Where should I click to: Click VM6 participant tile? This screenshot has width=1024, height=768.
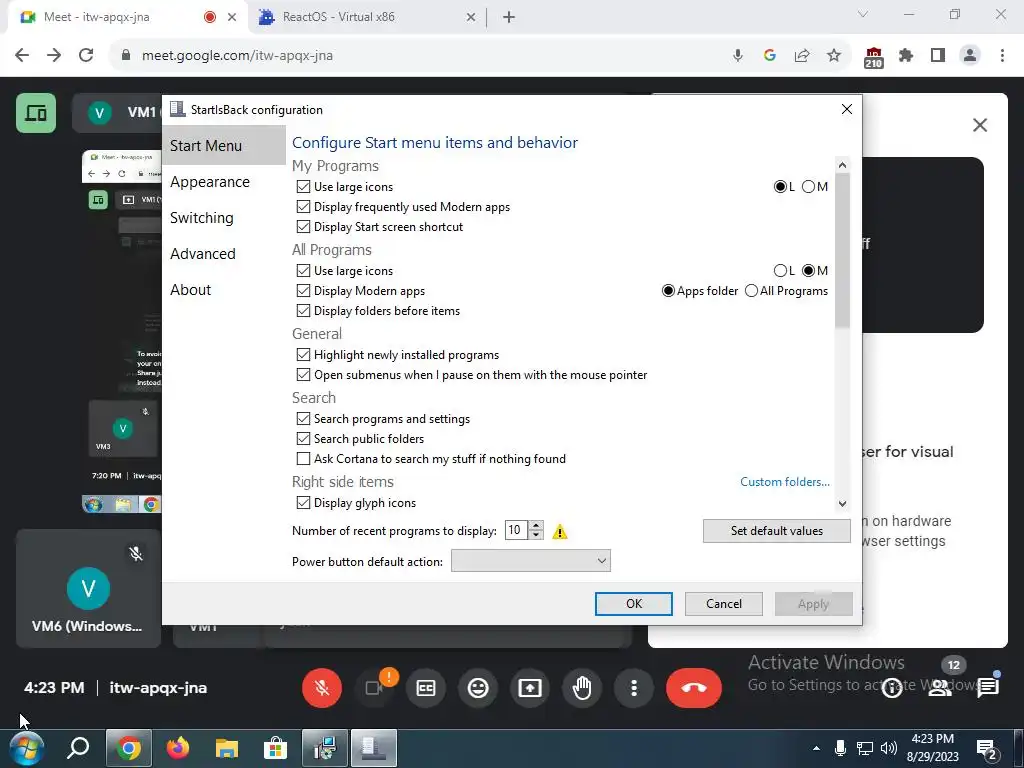88,588
